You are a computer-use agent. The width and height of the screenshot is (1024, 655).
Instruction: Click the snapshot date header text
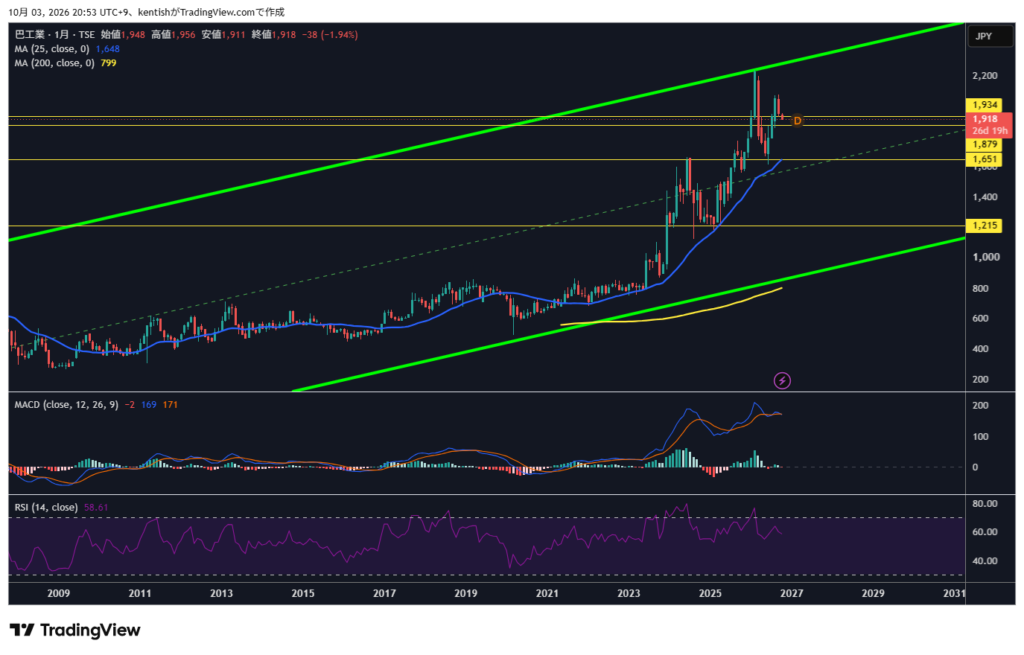point(146,12)
